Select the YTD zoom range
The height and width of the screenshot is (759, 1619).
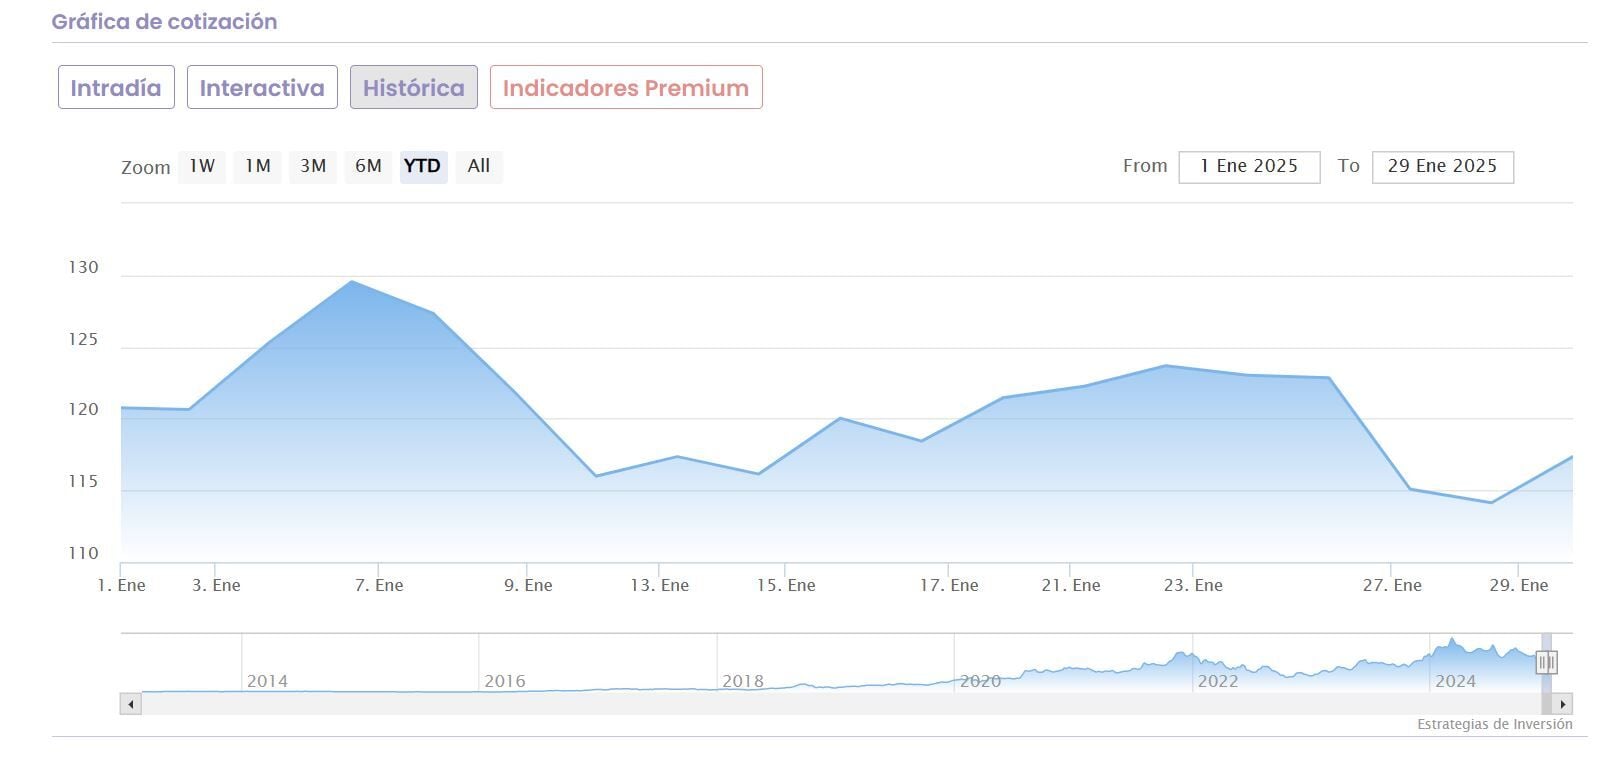(x=423, y=166)
